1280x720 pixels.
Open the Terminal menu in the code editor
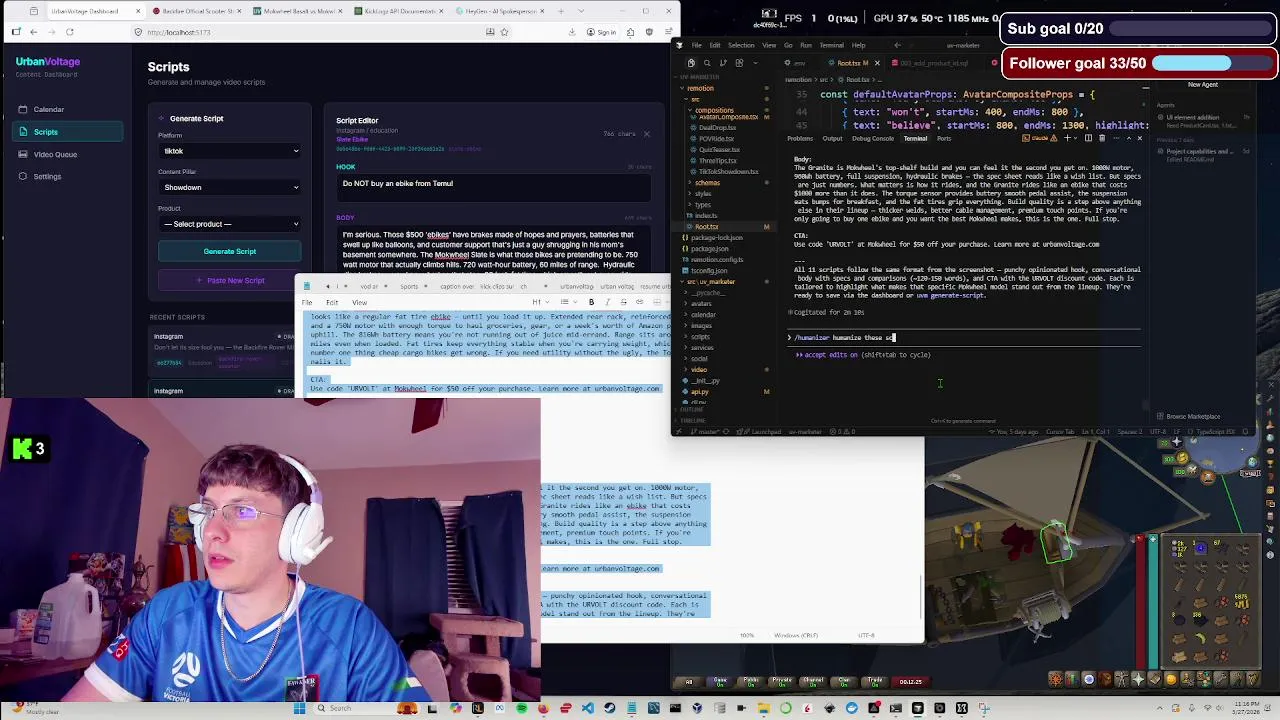(x=832, y=45)
